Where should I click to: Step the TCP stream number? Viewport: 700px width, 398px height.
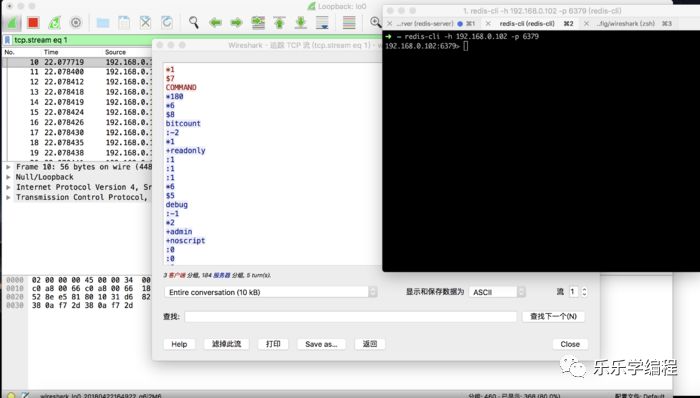click(x=584, y=292)
